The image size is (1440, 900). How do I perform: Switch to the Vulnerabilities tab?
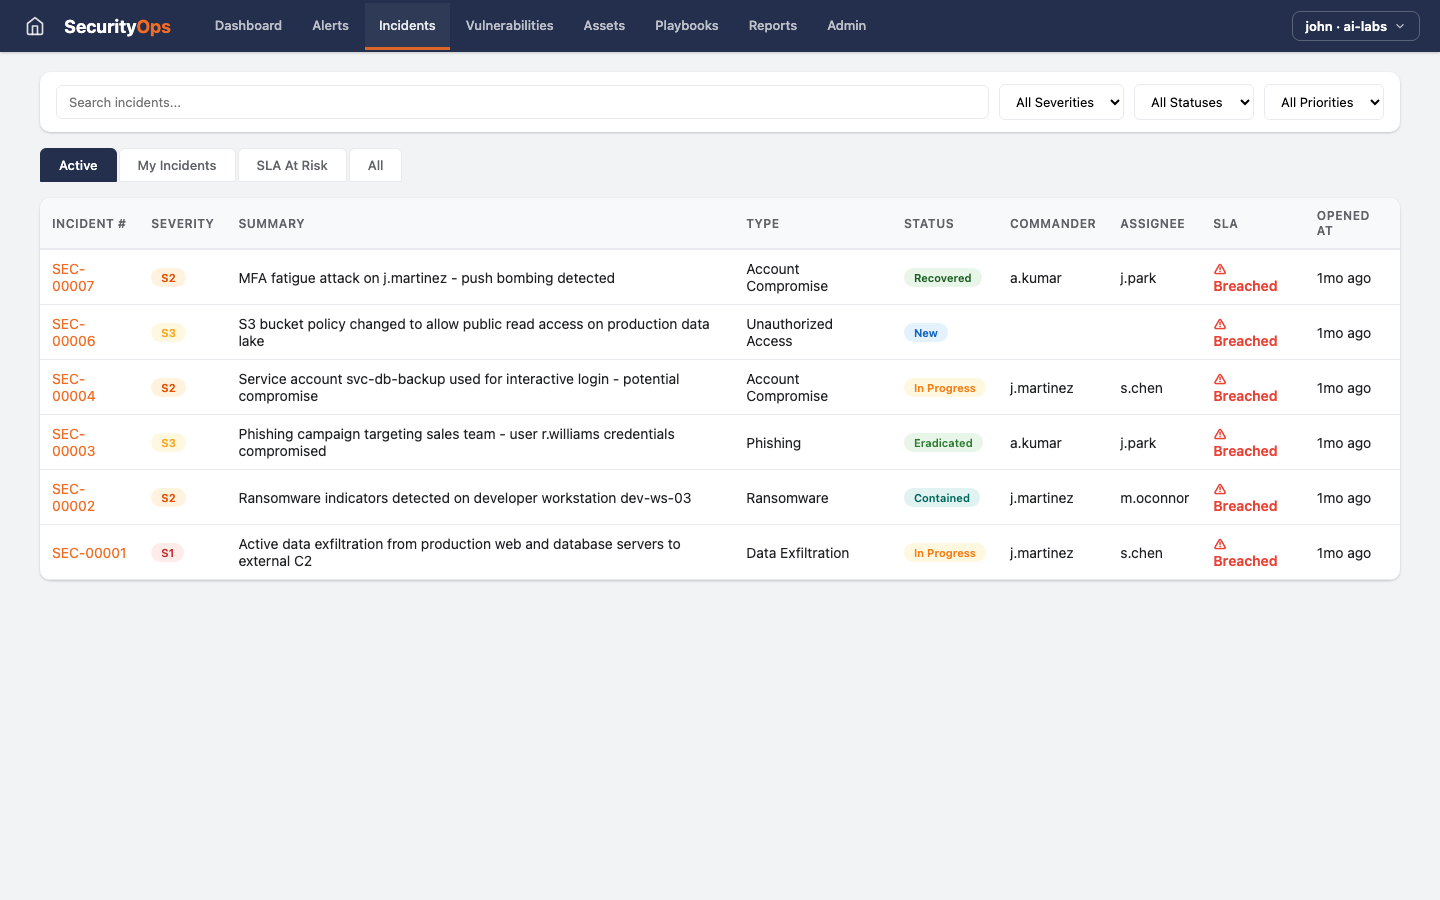point(509,26)
